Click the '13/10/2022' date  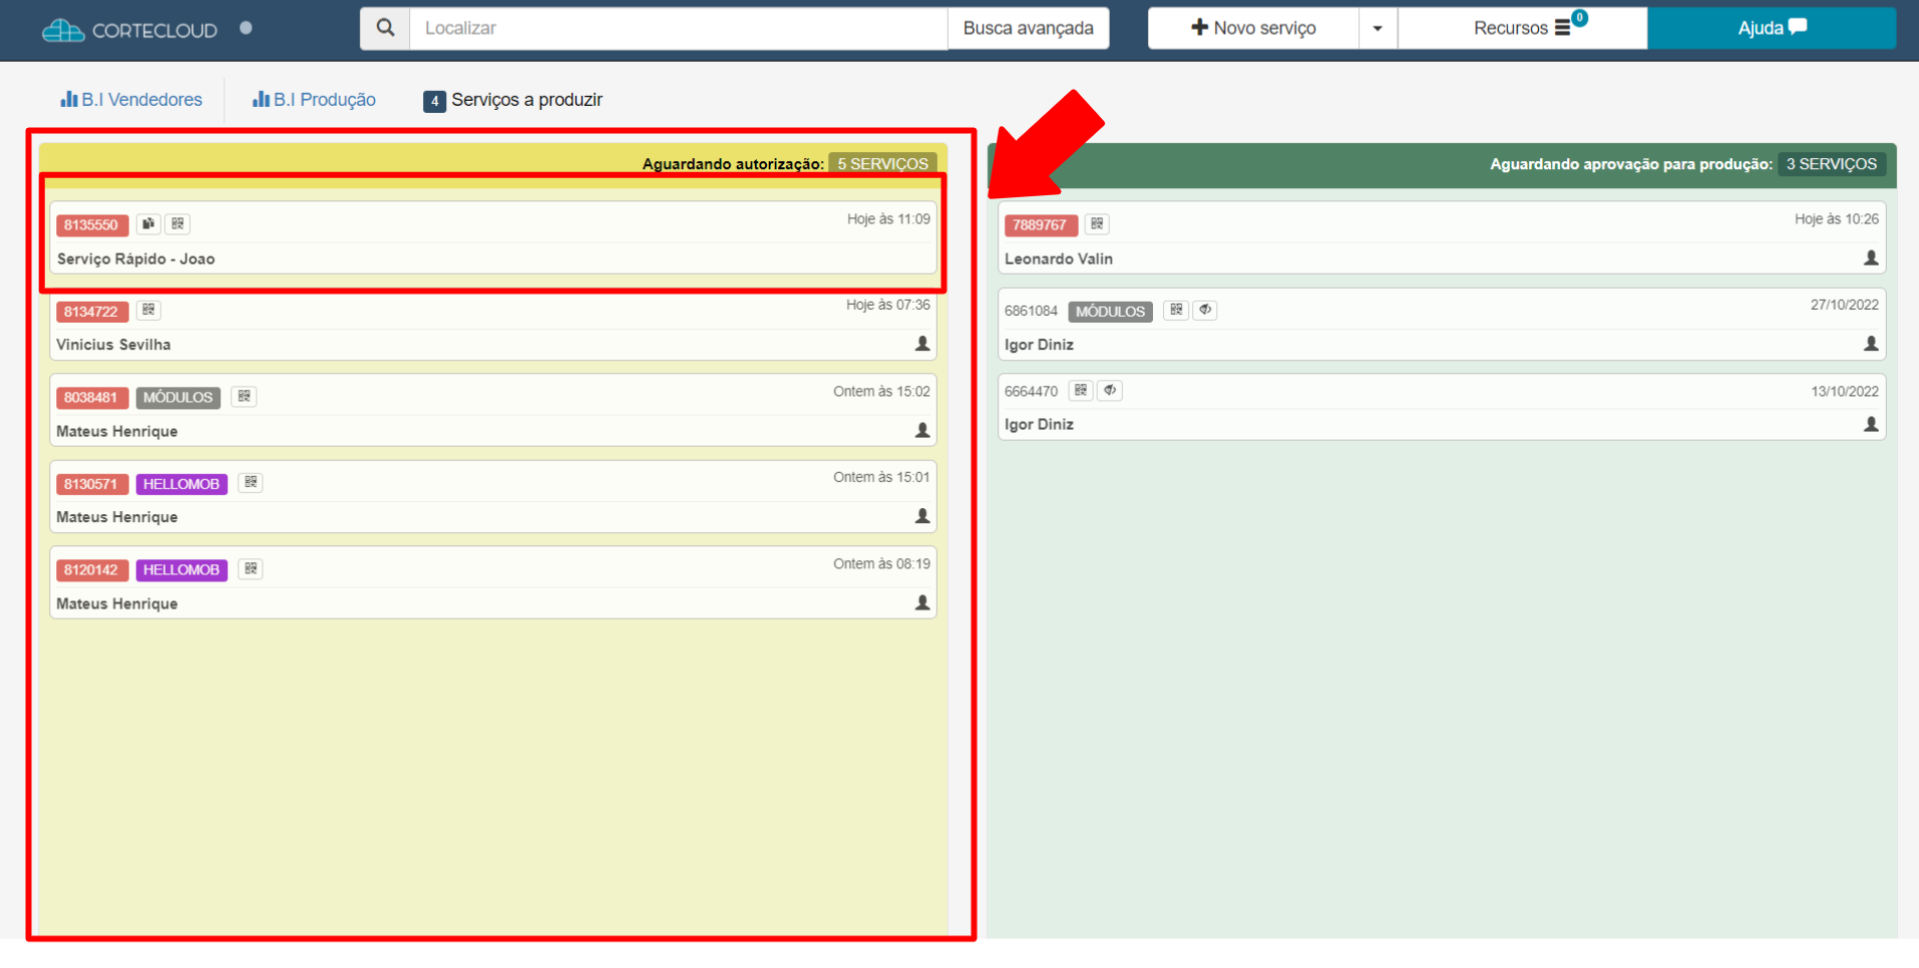(x=1844, y=391)
